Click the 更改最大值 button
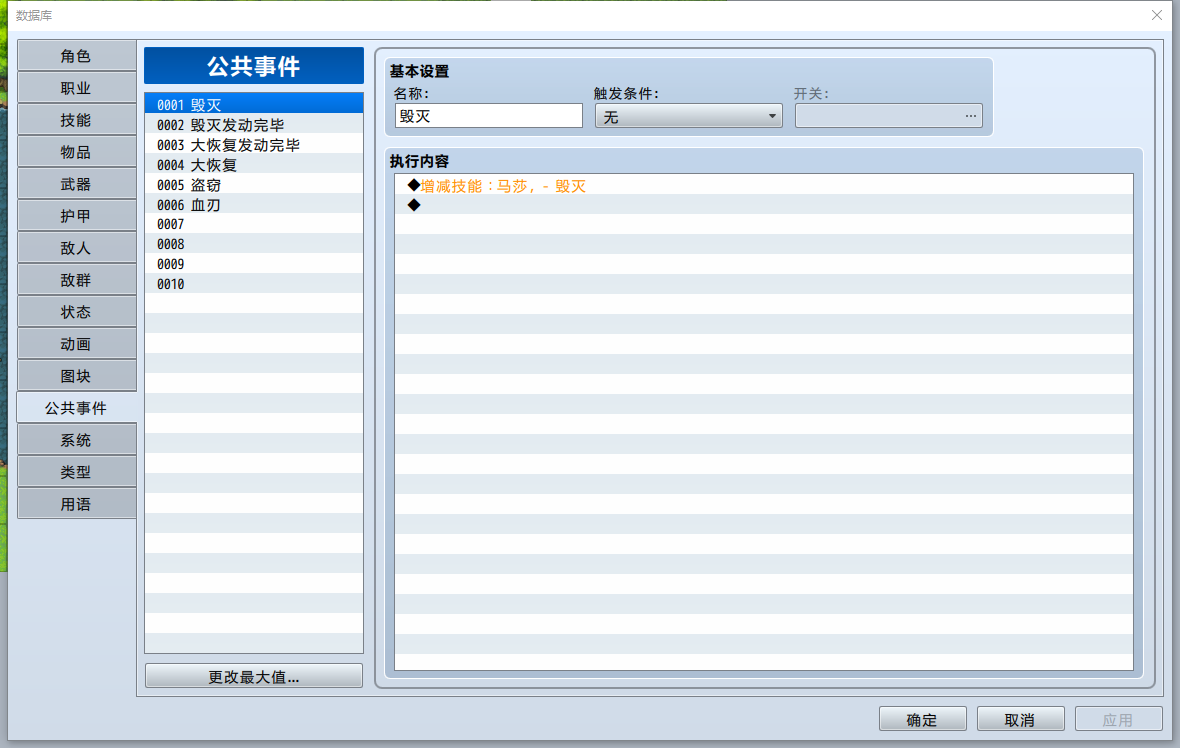 (254, 677)
